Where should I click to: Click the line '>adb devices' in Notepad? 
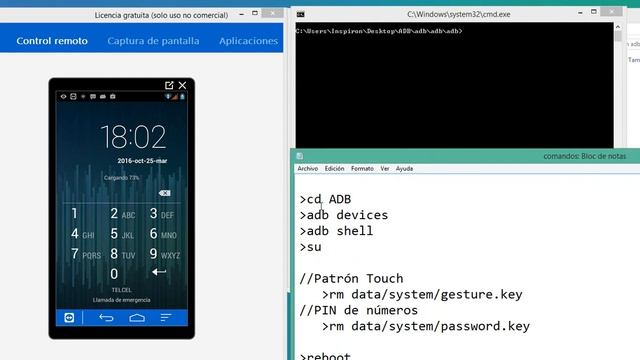pyautogui.click(x=344, y=215)
